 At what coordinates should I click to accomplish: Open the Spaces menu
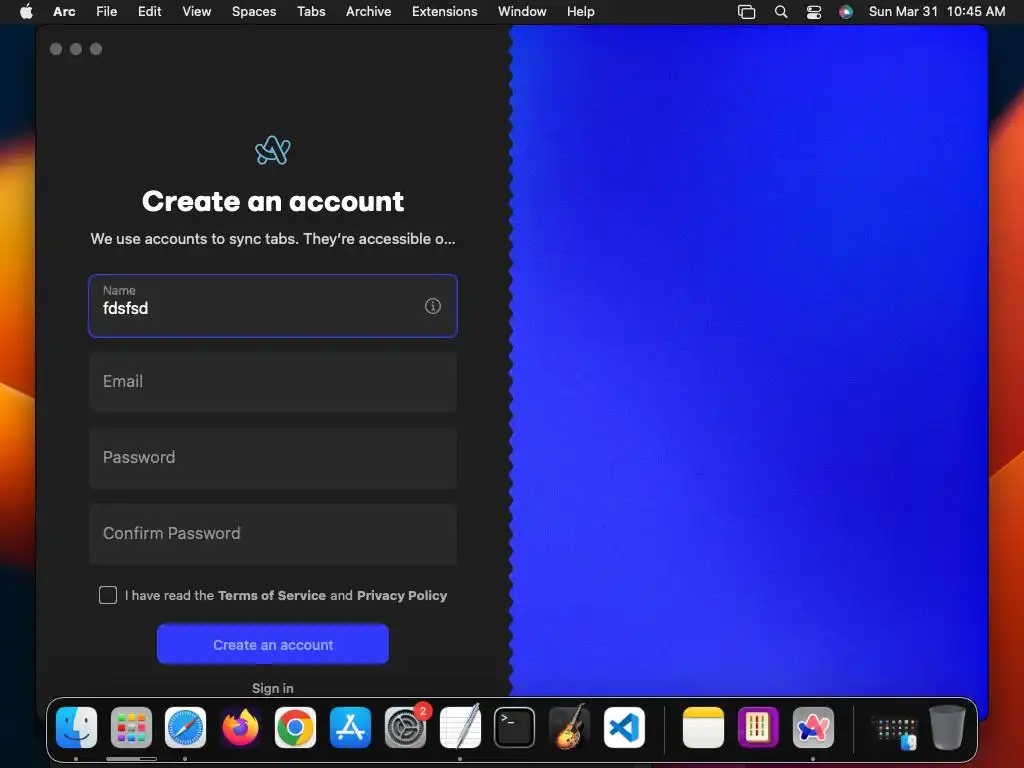254,11
